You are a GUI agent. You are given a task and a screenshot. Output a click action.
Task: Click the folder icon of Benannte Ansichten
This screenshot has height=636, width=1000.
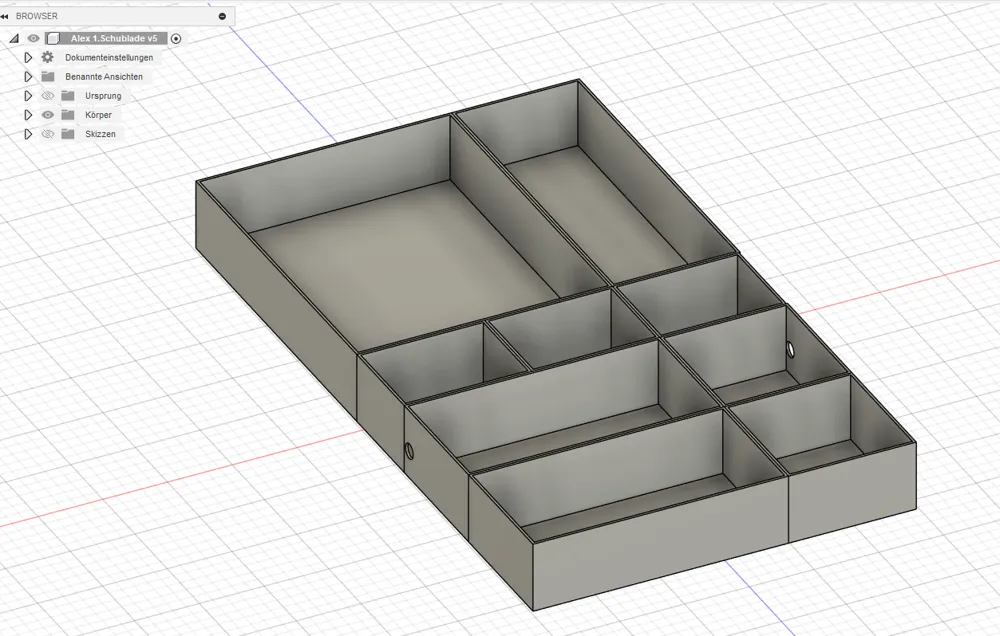pos(48,77)
